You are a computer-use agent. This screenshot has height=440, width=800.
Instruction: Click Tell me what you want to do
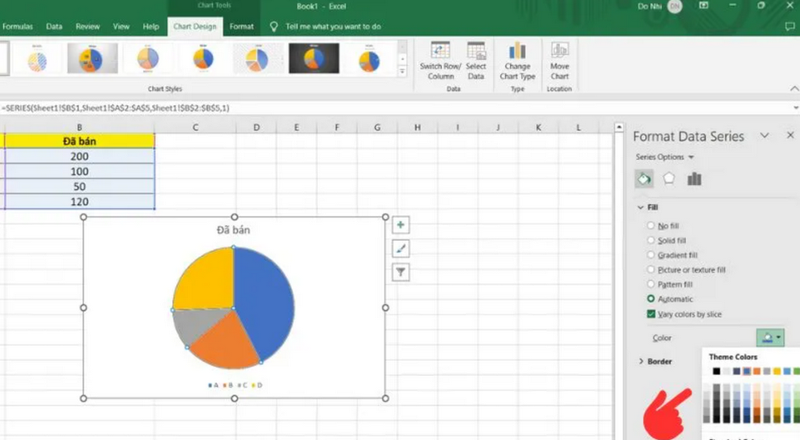coord(333,27)
